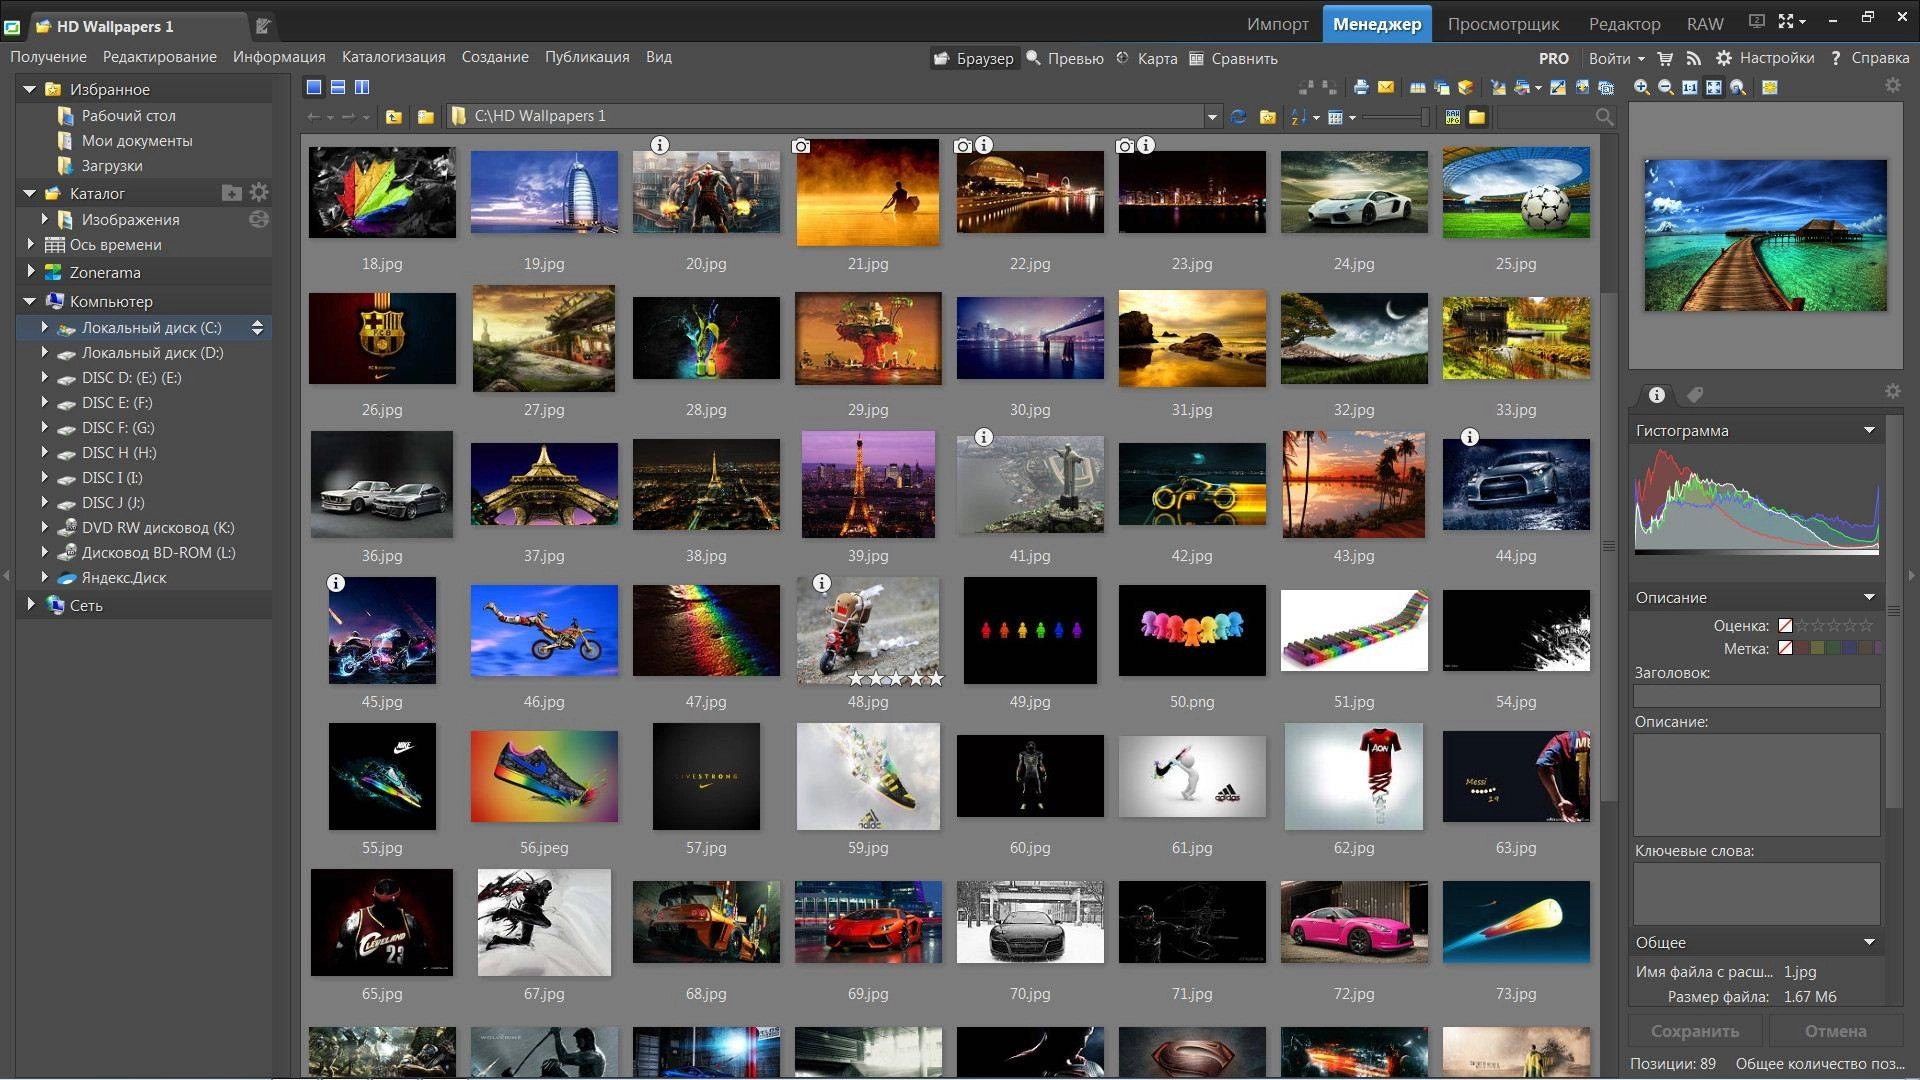Send by e-mail using the envelope icon
The width and height of the screenshot is (1920, 1080).
coord(1386,88)
